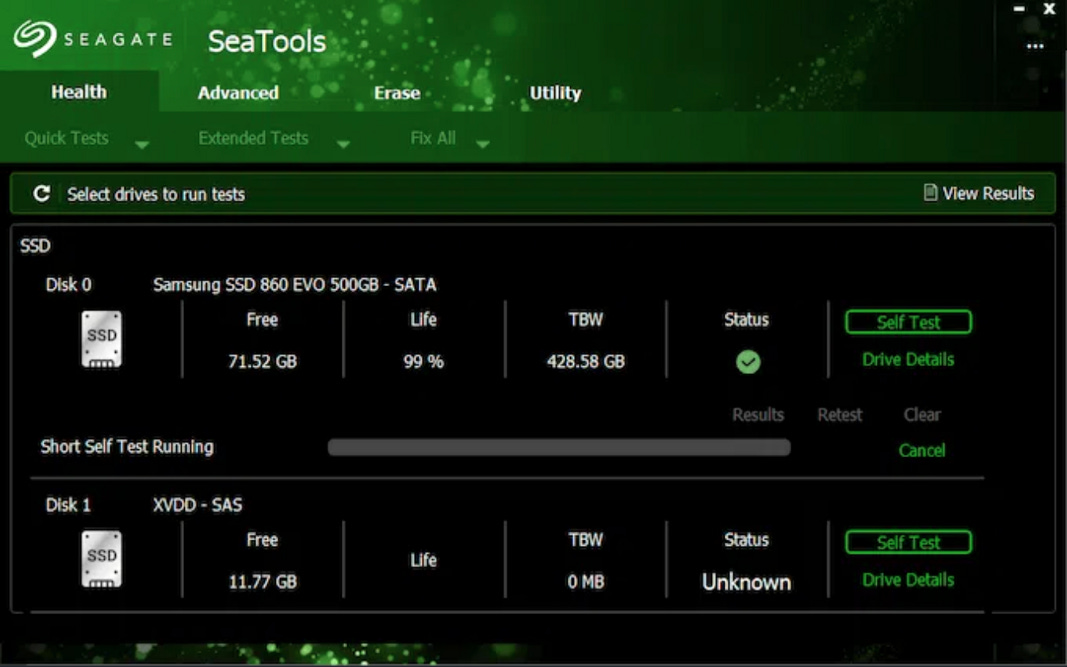Screen dimensions: 1067x667
Task: Click Results for Disk 0 test
Action: [x=758, y=414]
